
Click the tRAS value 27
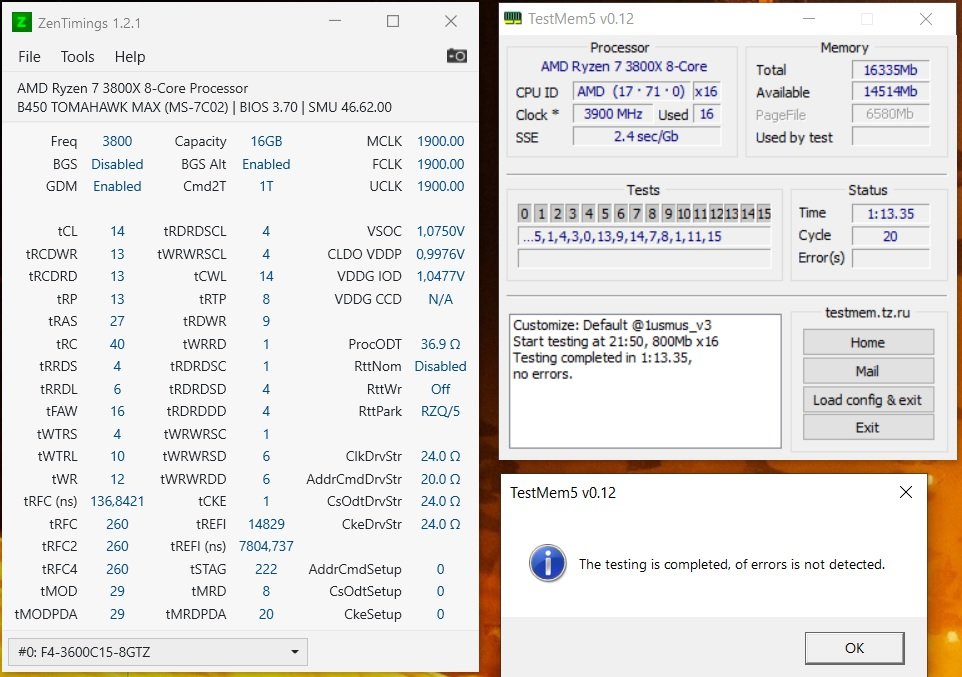[x=117, y=322]
